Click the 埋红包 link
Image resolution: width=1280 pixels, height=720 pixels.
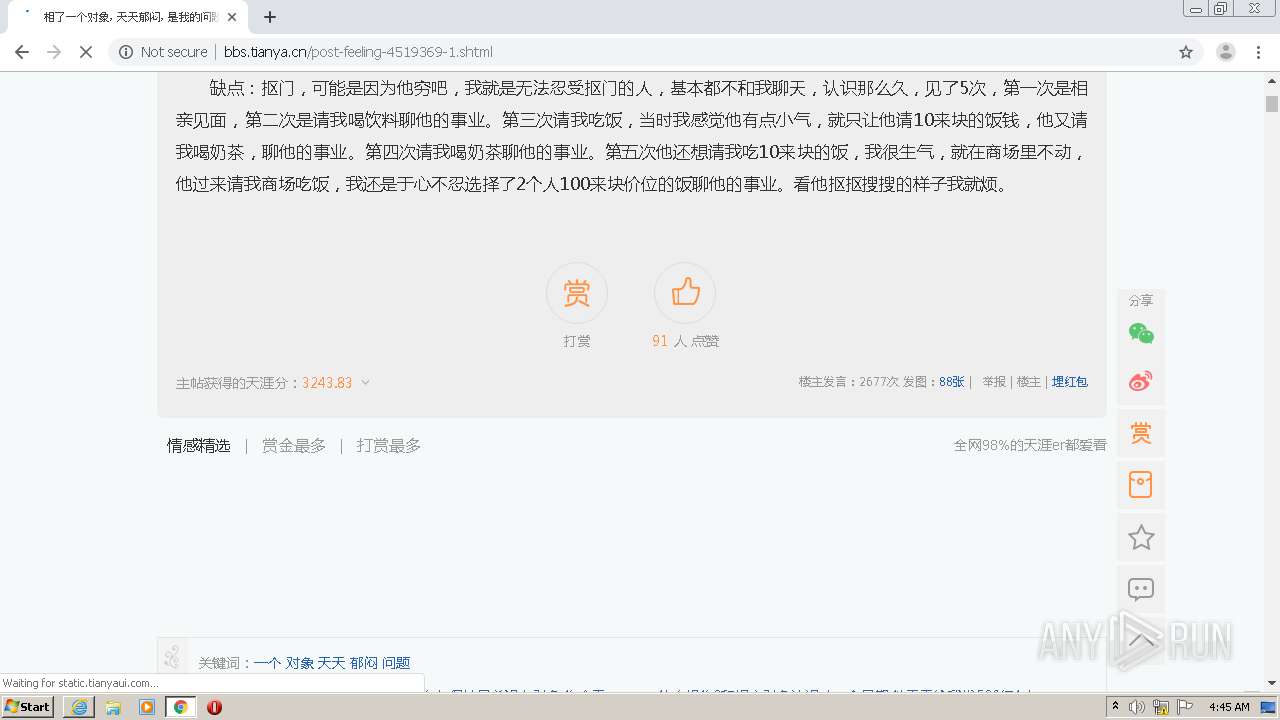1069,382
